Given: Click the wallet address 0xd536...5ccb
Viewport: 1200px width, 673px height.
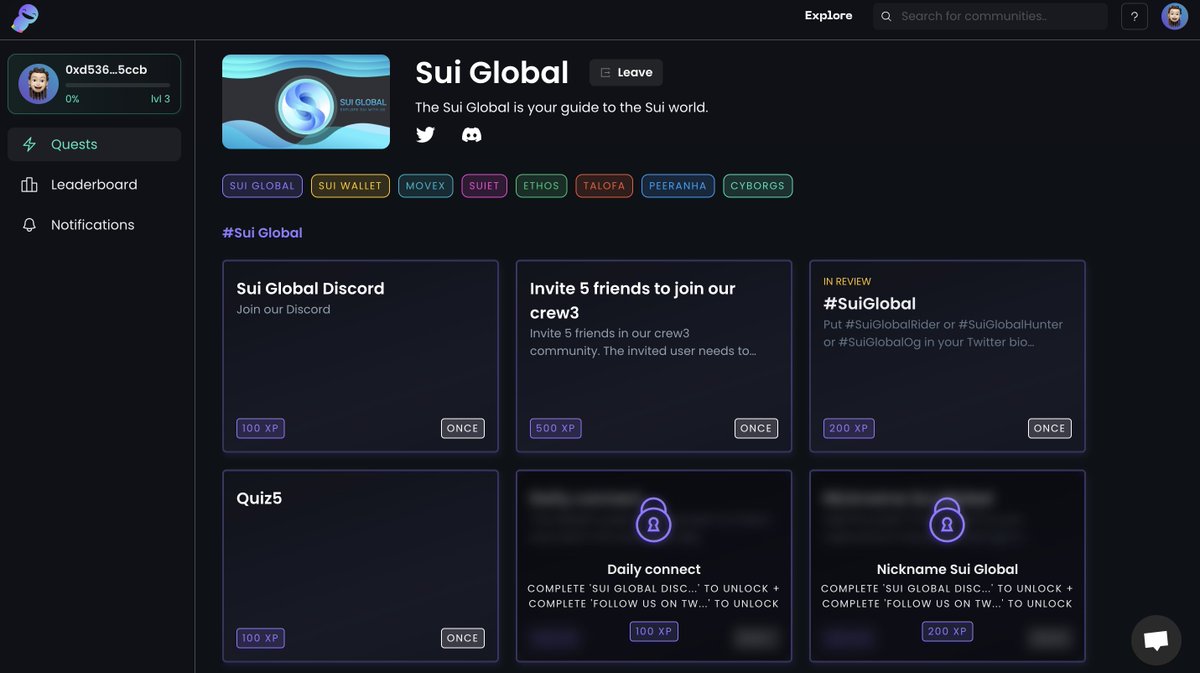Looking at the screenshot, I should [x=106, y=70].
